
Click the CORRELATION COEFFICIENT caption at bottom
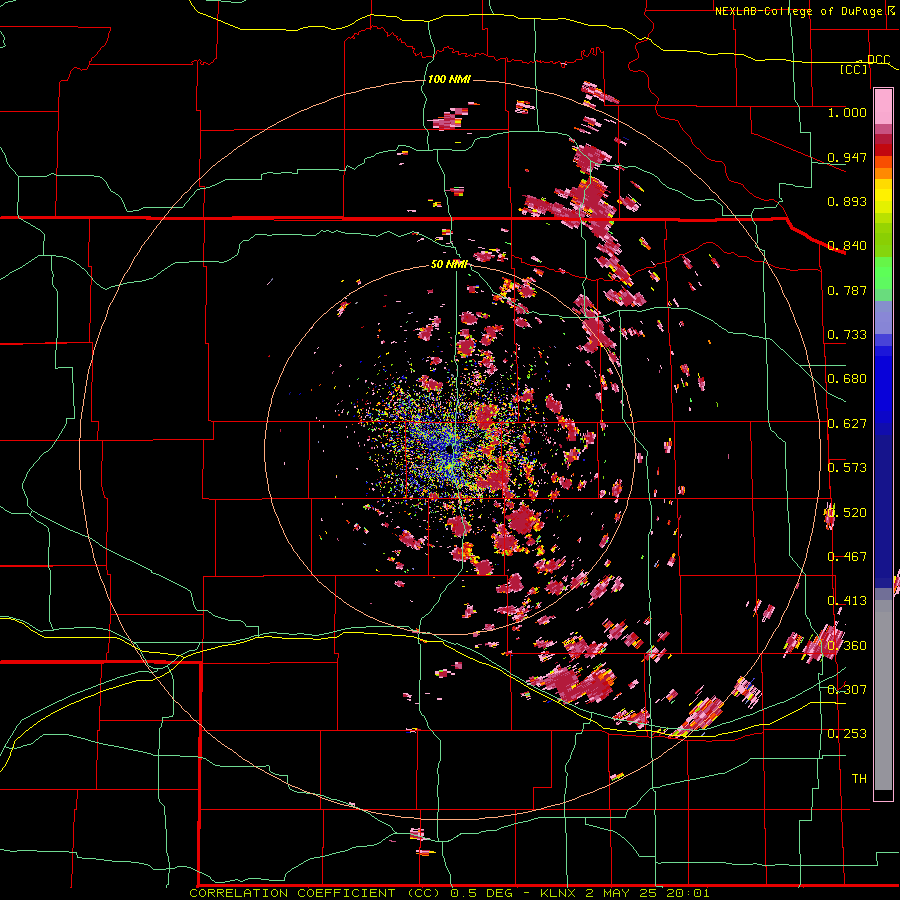click(449, 893)
